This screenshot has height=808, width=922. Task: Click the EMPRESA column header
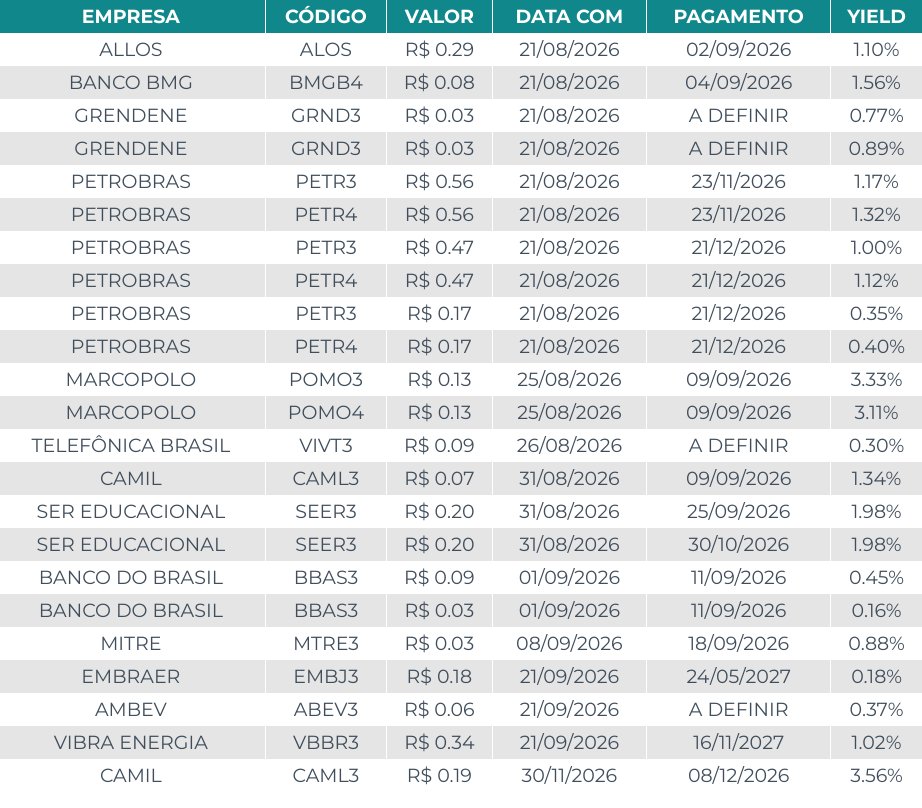(x=131, y=16)
